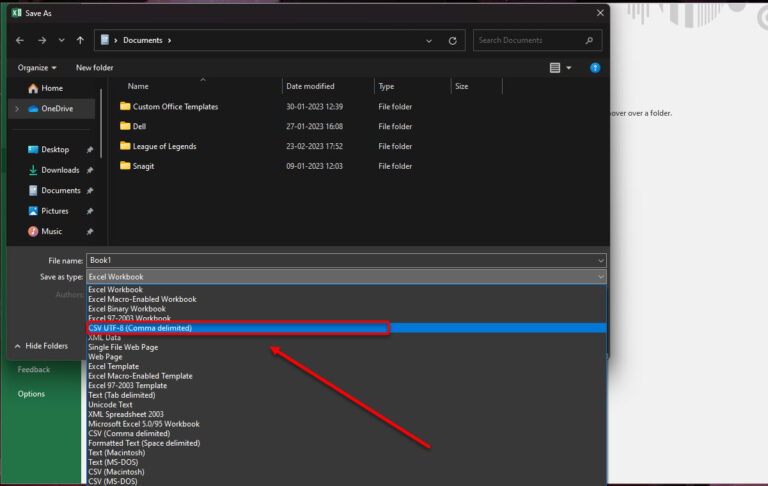Choose CSV UTF-8 (Comma delimited) type
The width and height of the screenshot is (768, 486).
click(346, 328)
